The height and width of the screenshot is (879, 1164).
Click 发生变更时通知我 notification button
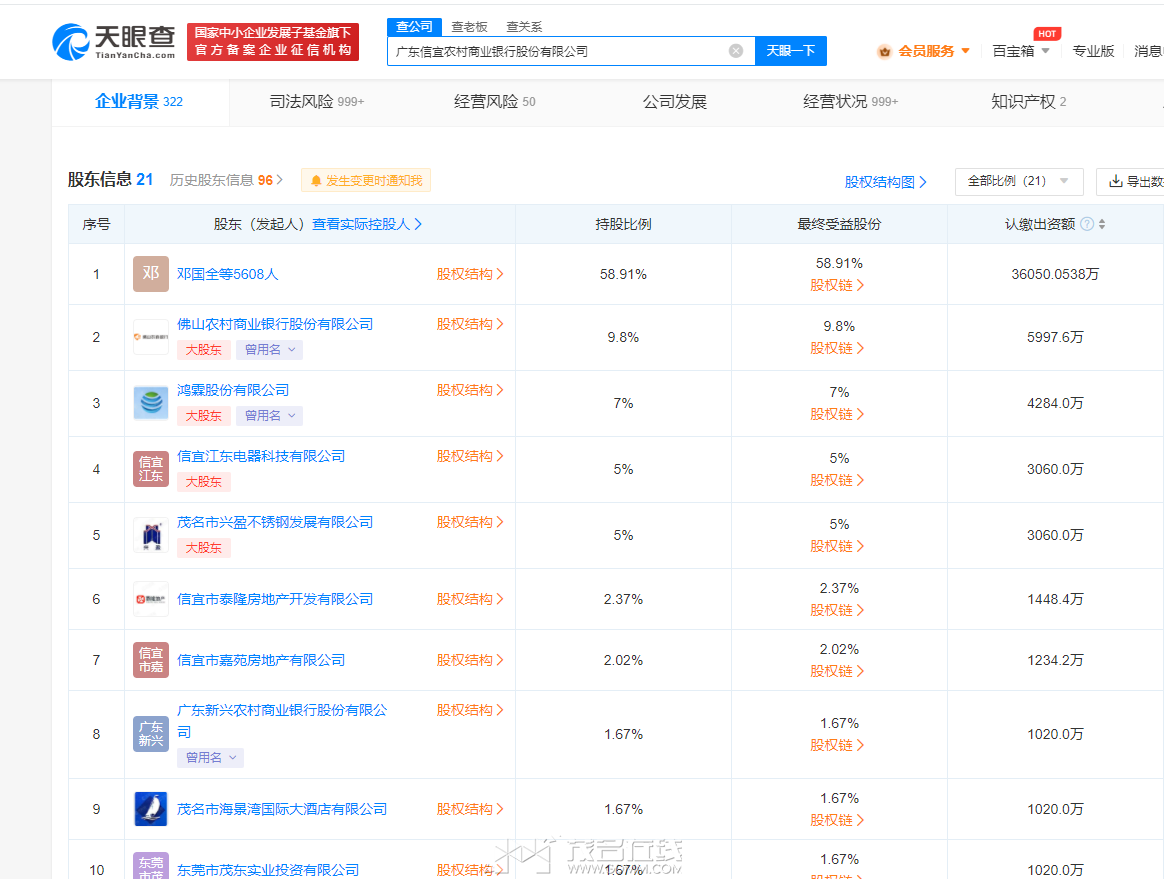366,181
